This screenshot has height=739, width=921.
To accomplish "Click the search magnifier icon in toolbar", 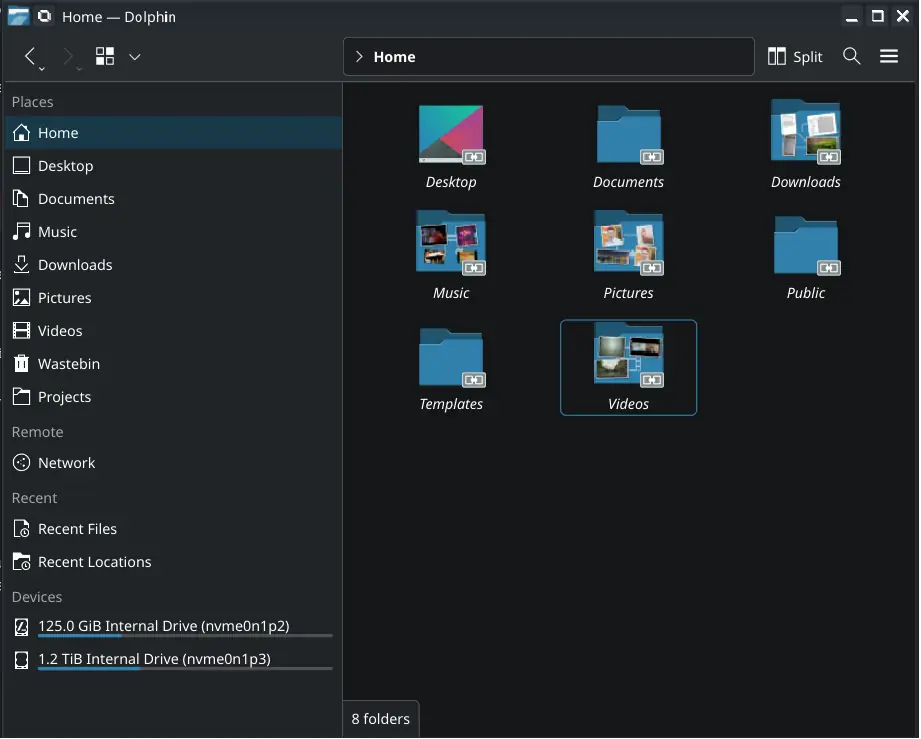I will tap(851, 57).
